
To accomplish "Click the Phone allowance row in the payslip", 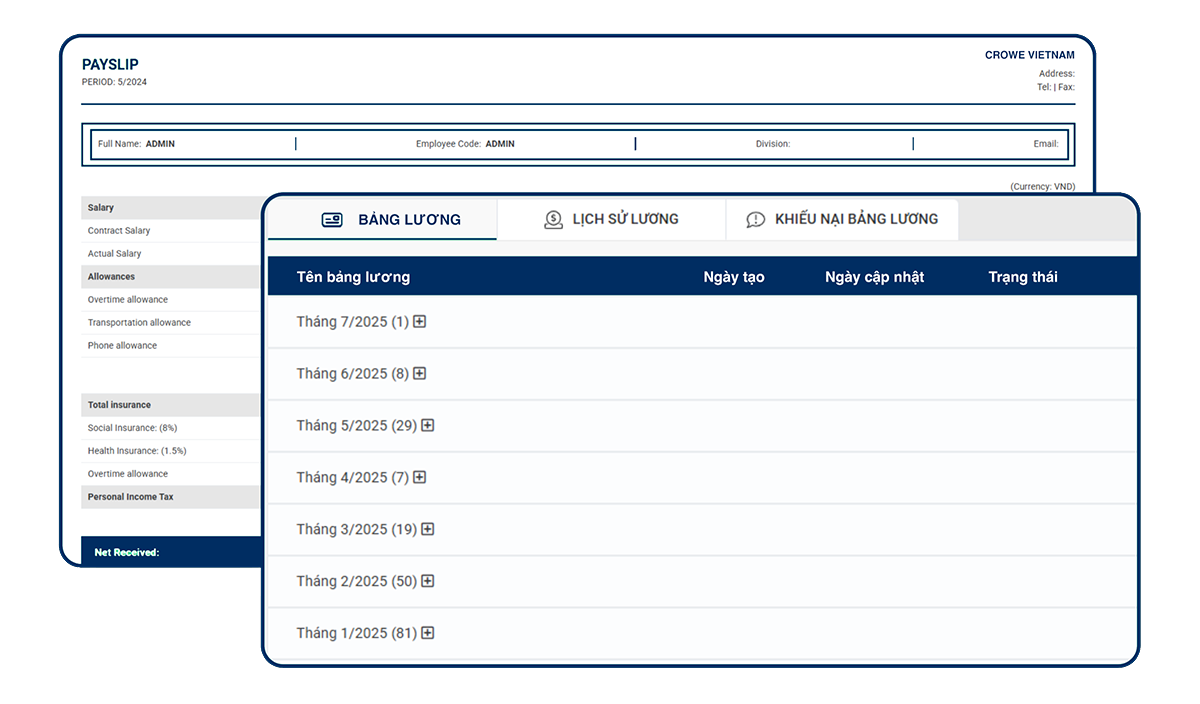I will pyautogui.click(x=170, y=346).
